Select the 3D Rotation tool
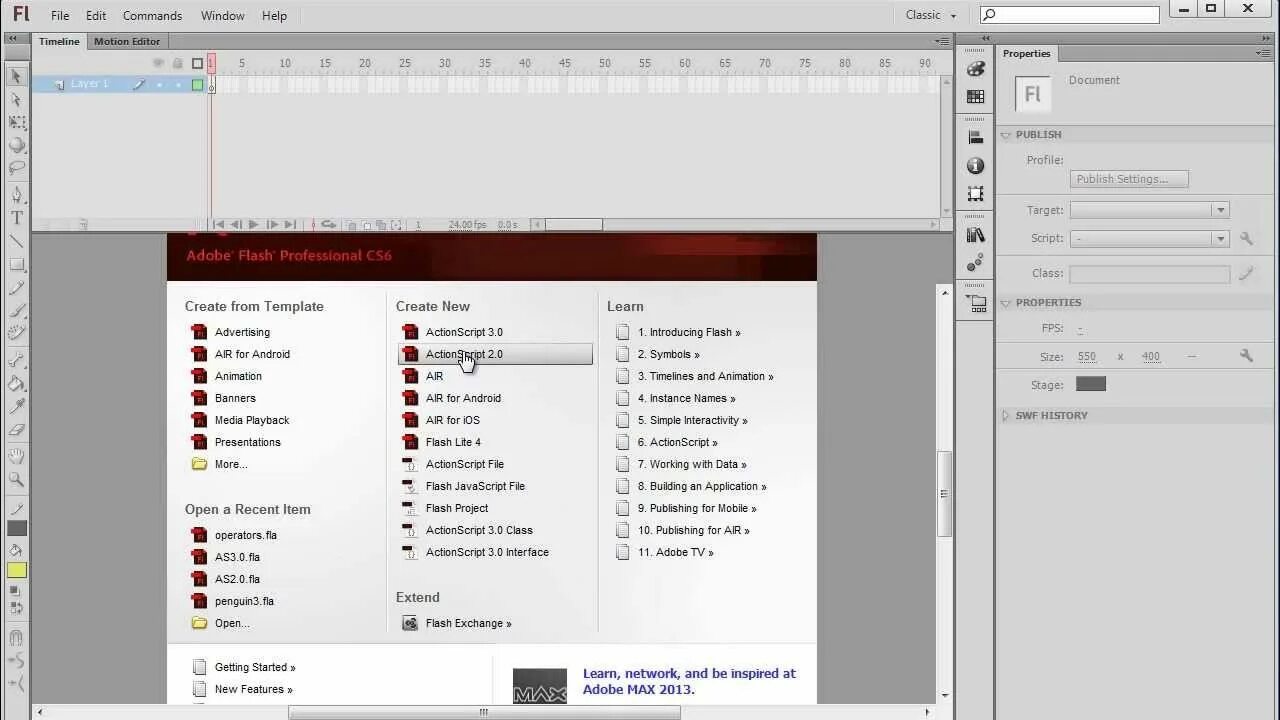1280x720 pixels. pos(16,146)
